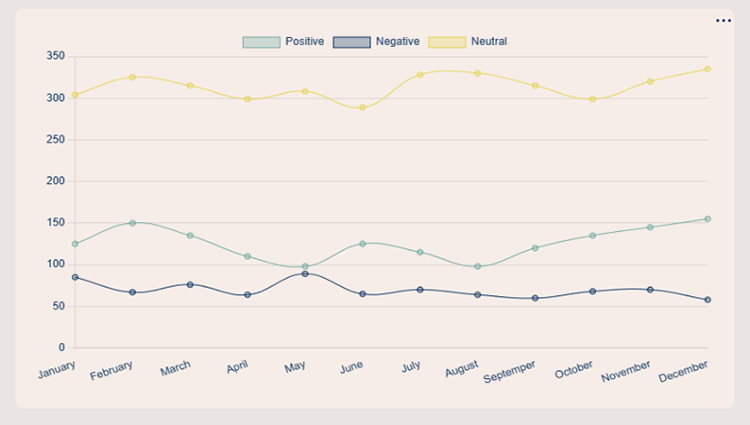
Task: Toggle the Positive series legend label
Action: point(304,41)
